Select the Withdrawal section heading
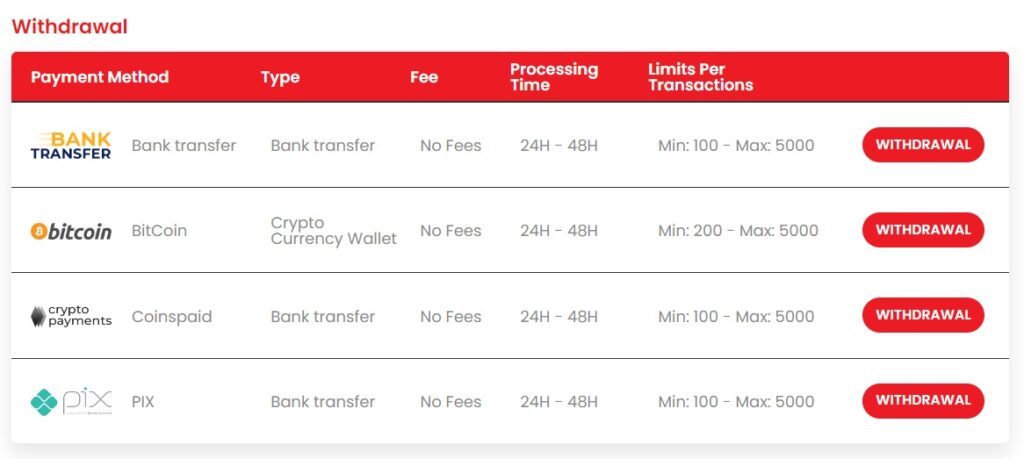 [70, 27]
